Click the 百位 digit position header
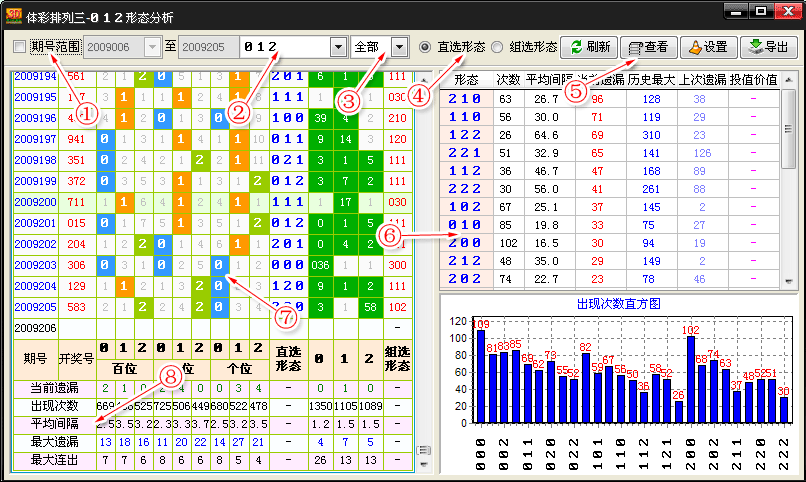The width and height of the screenshot is (806, 482). click(x=124, y=369)
